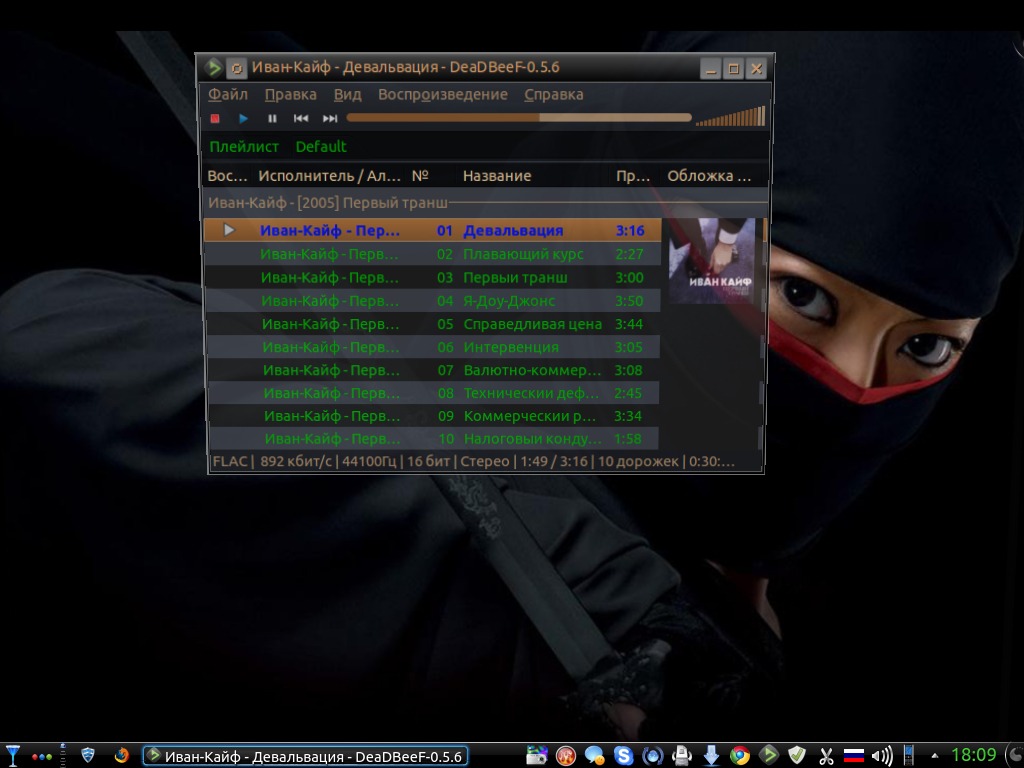Screen dimensions: 1024x768
Task: Open the Файл menu
Action: pyautogui.click(x=228, y=95)
